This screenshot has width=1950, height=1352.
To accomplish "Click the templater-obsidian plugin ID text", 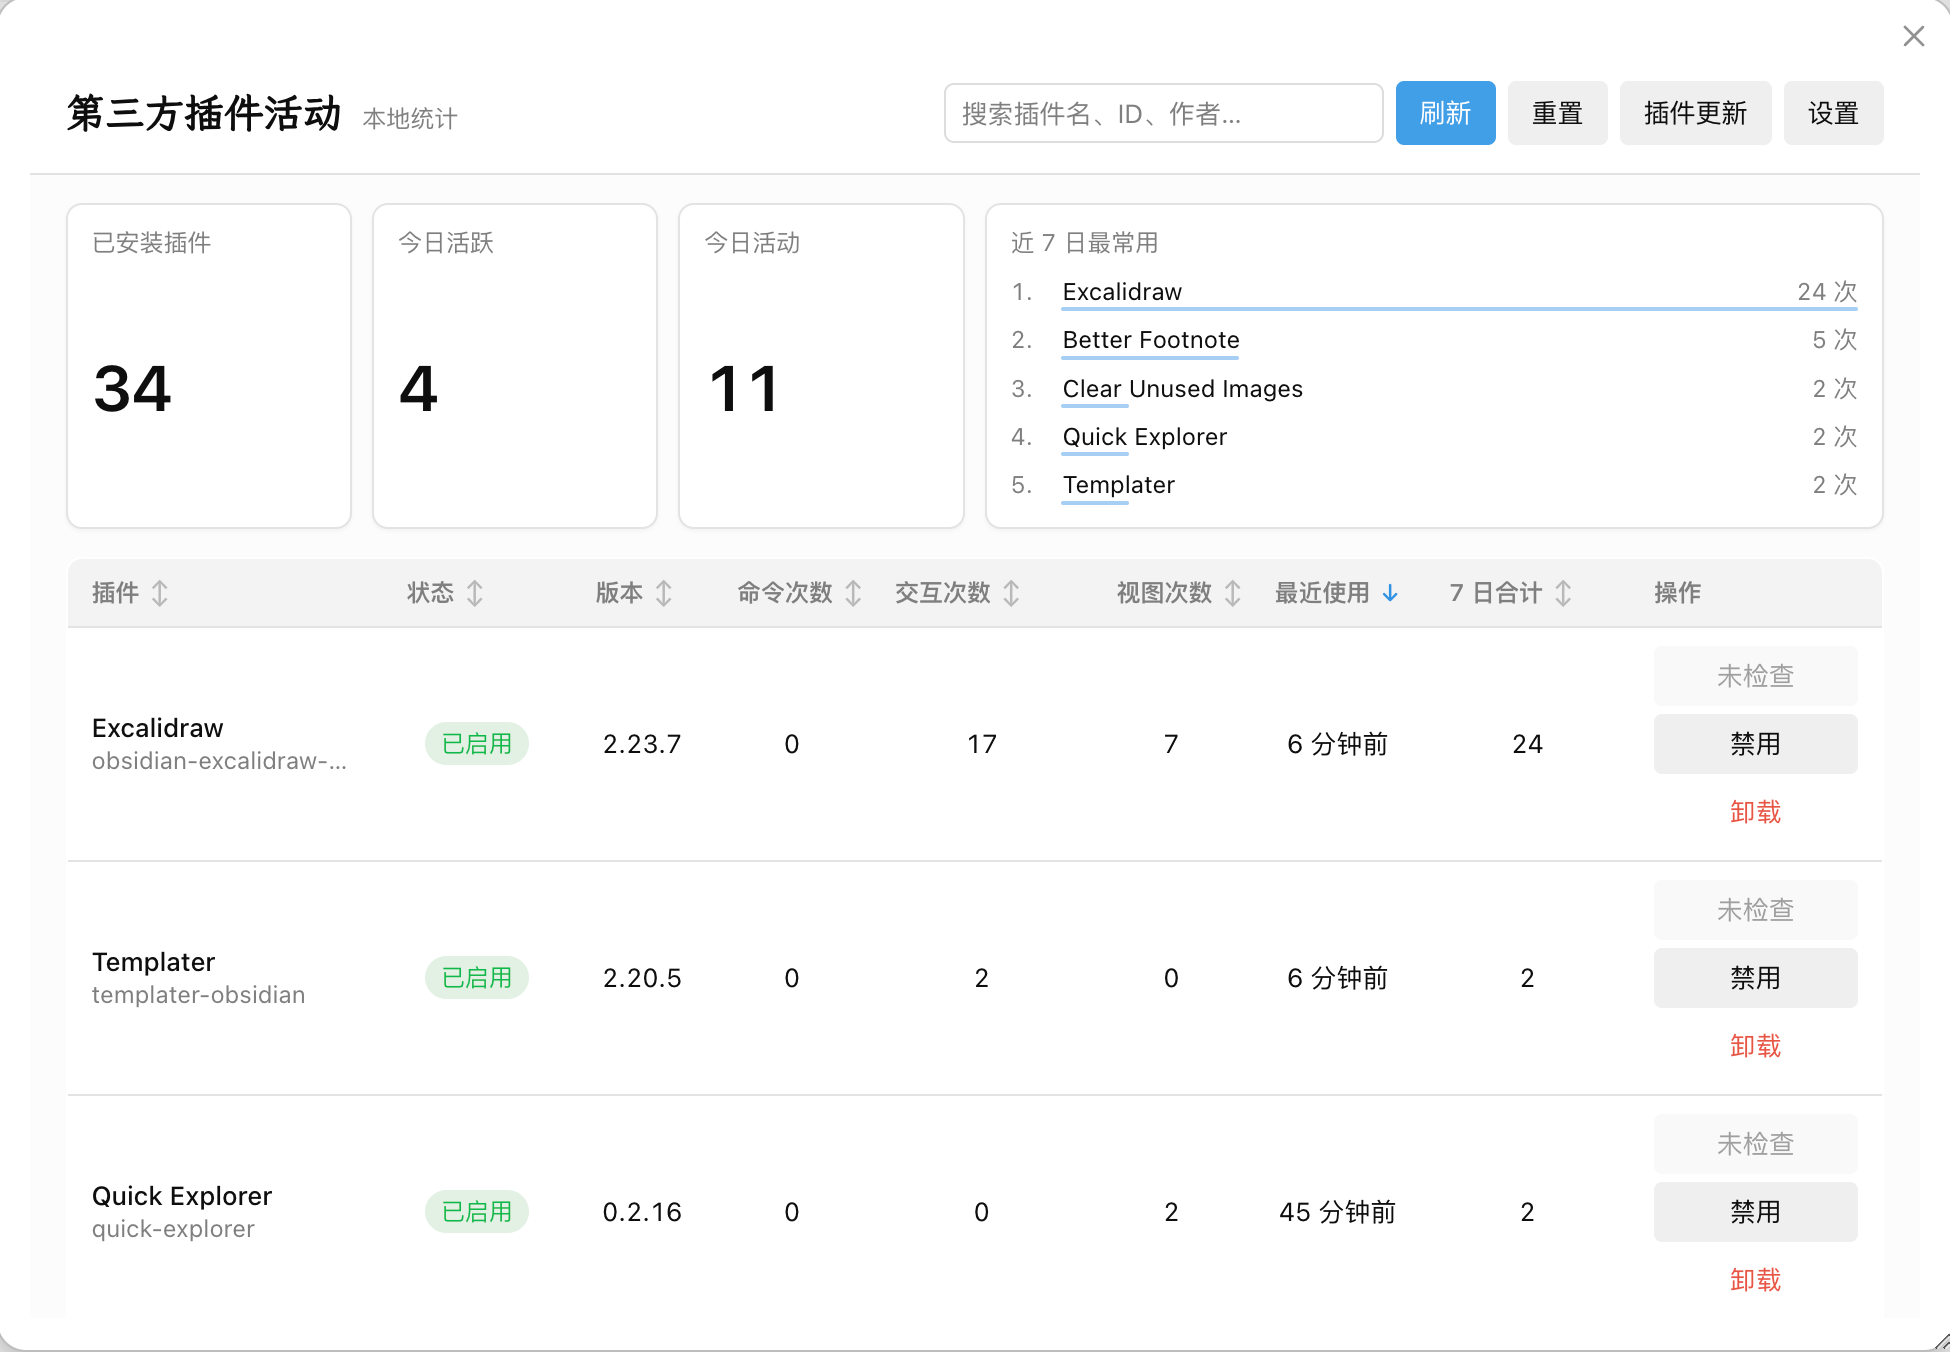I will [x=198, y=995].
